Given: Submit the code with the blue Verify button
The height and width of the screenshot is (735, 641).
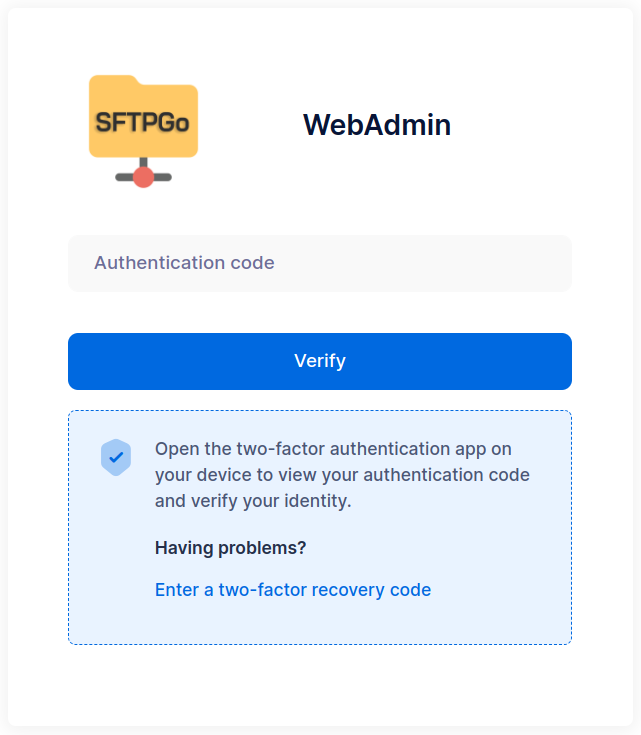Looking at the screenshot, I should 320,361.
